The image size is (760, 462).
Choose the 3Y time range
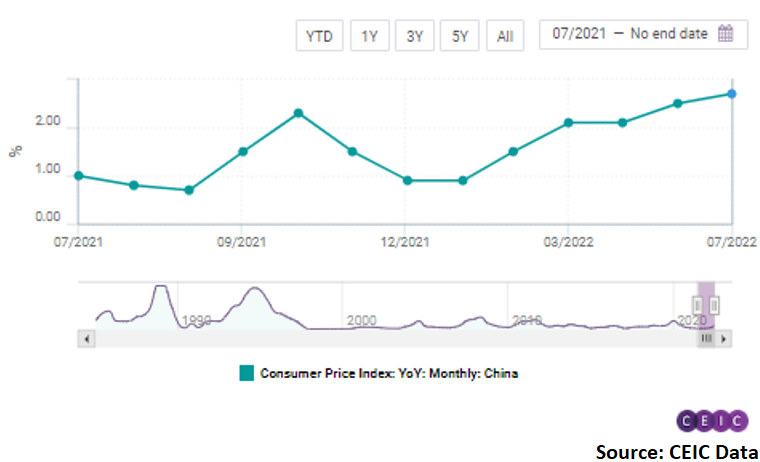point(414,35)
